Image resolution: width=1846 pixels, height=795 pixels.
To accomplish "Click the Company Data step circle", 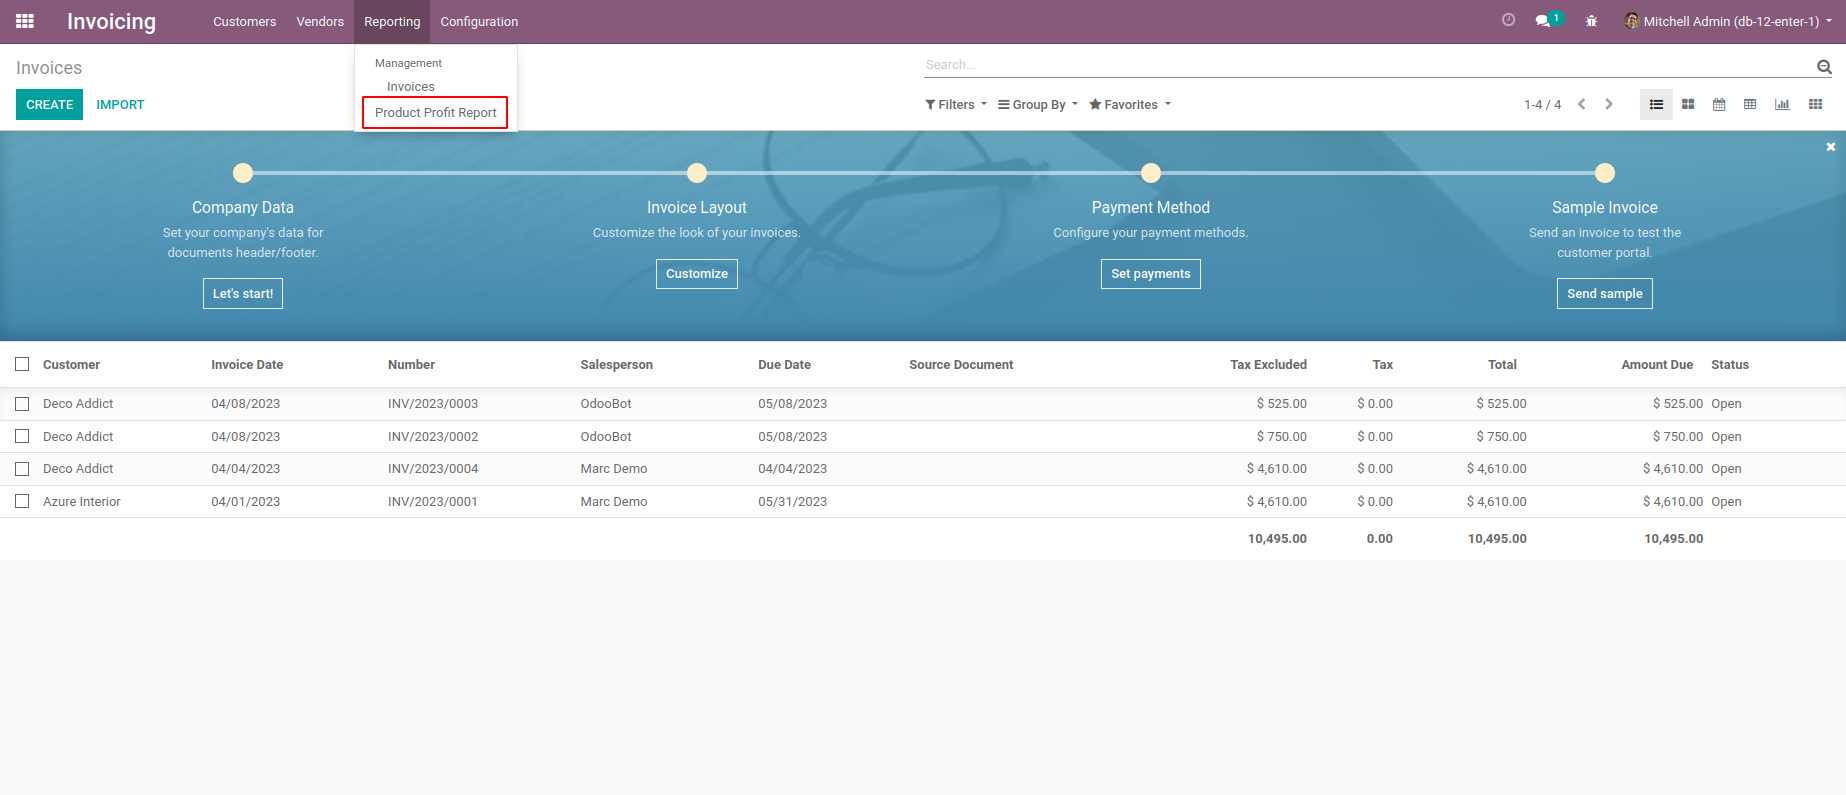I will [243, 173].
